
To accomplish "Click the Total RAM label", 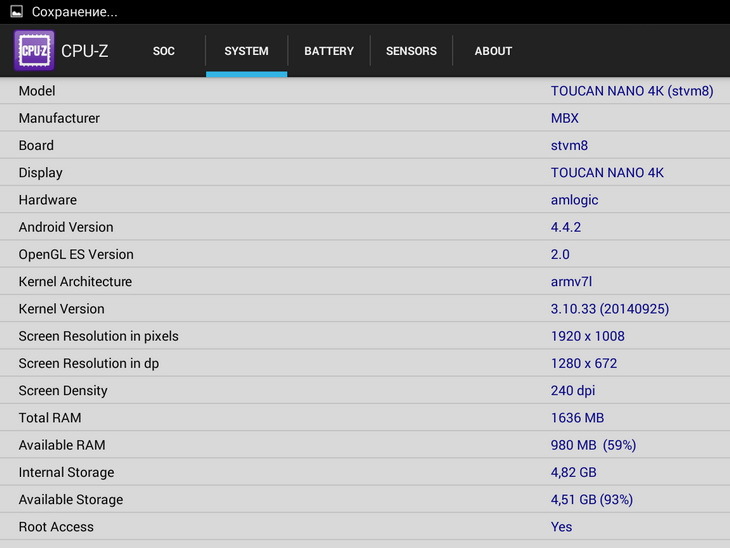I will tap(50, 418).
